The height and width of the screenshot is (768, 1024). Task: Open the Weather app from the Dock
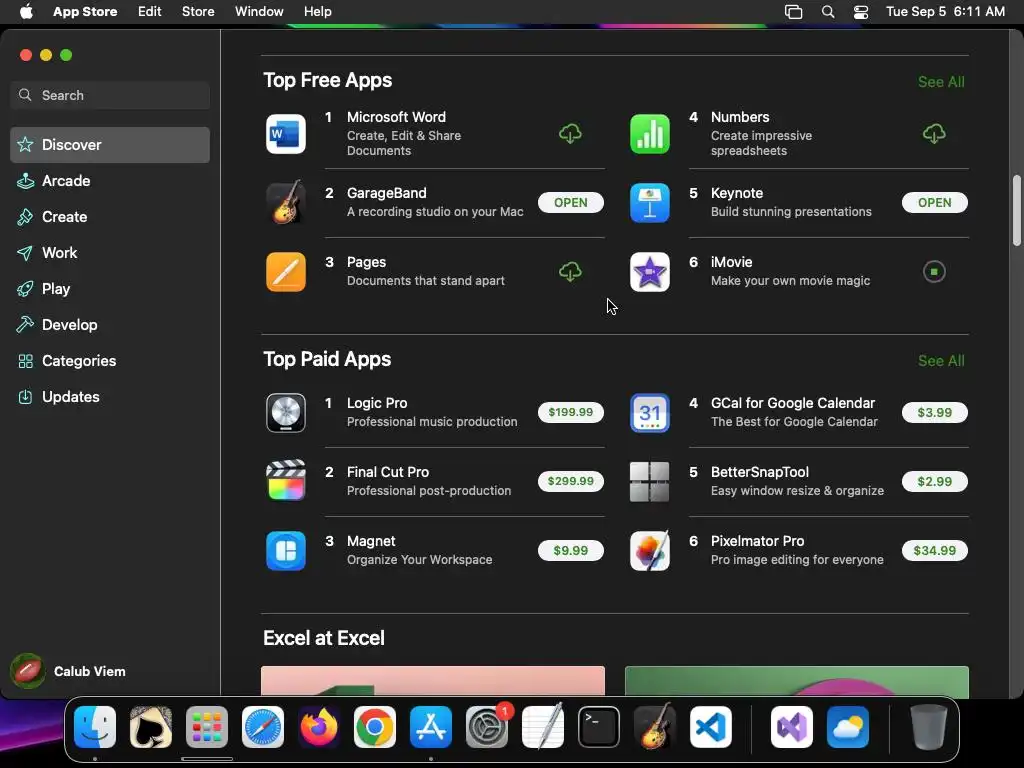click(848, 727)
